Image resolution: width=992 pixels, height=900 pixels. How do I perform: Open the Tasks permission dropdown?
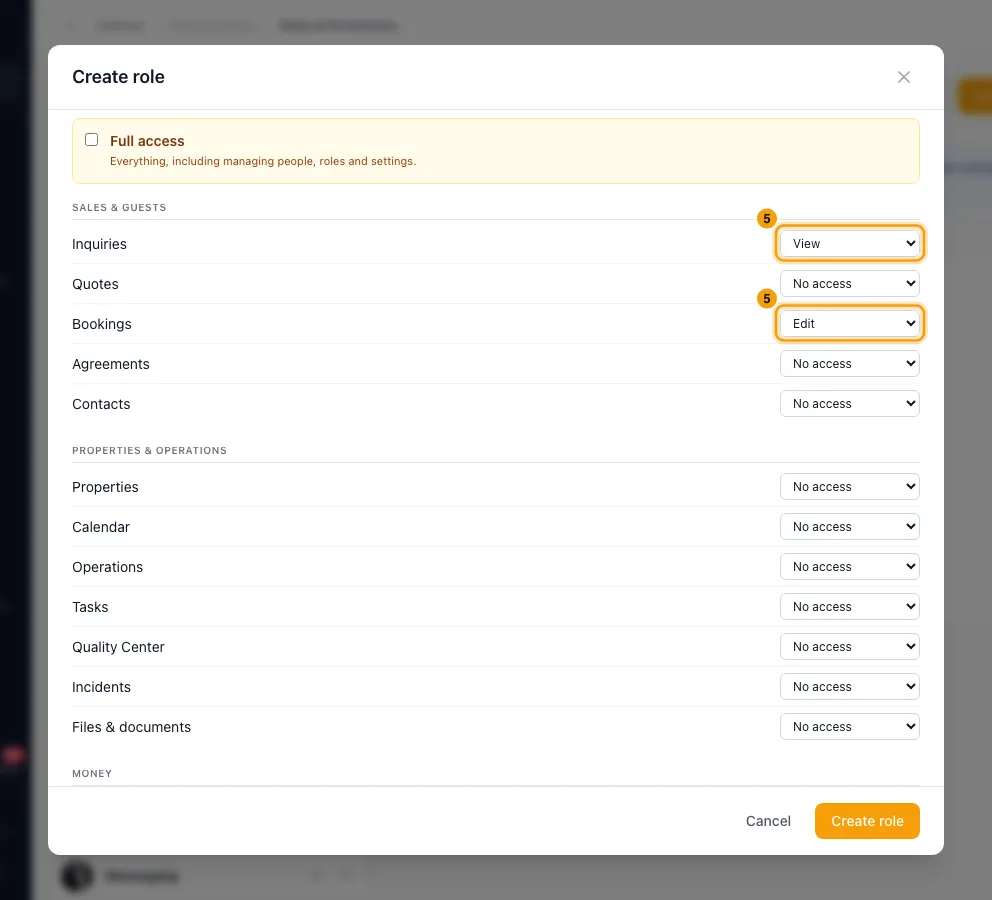click(850, 607)
